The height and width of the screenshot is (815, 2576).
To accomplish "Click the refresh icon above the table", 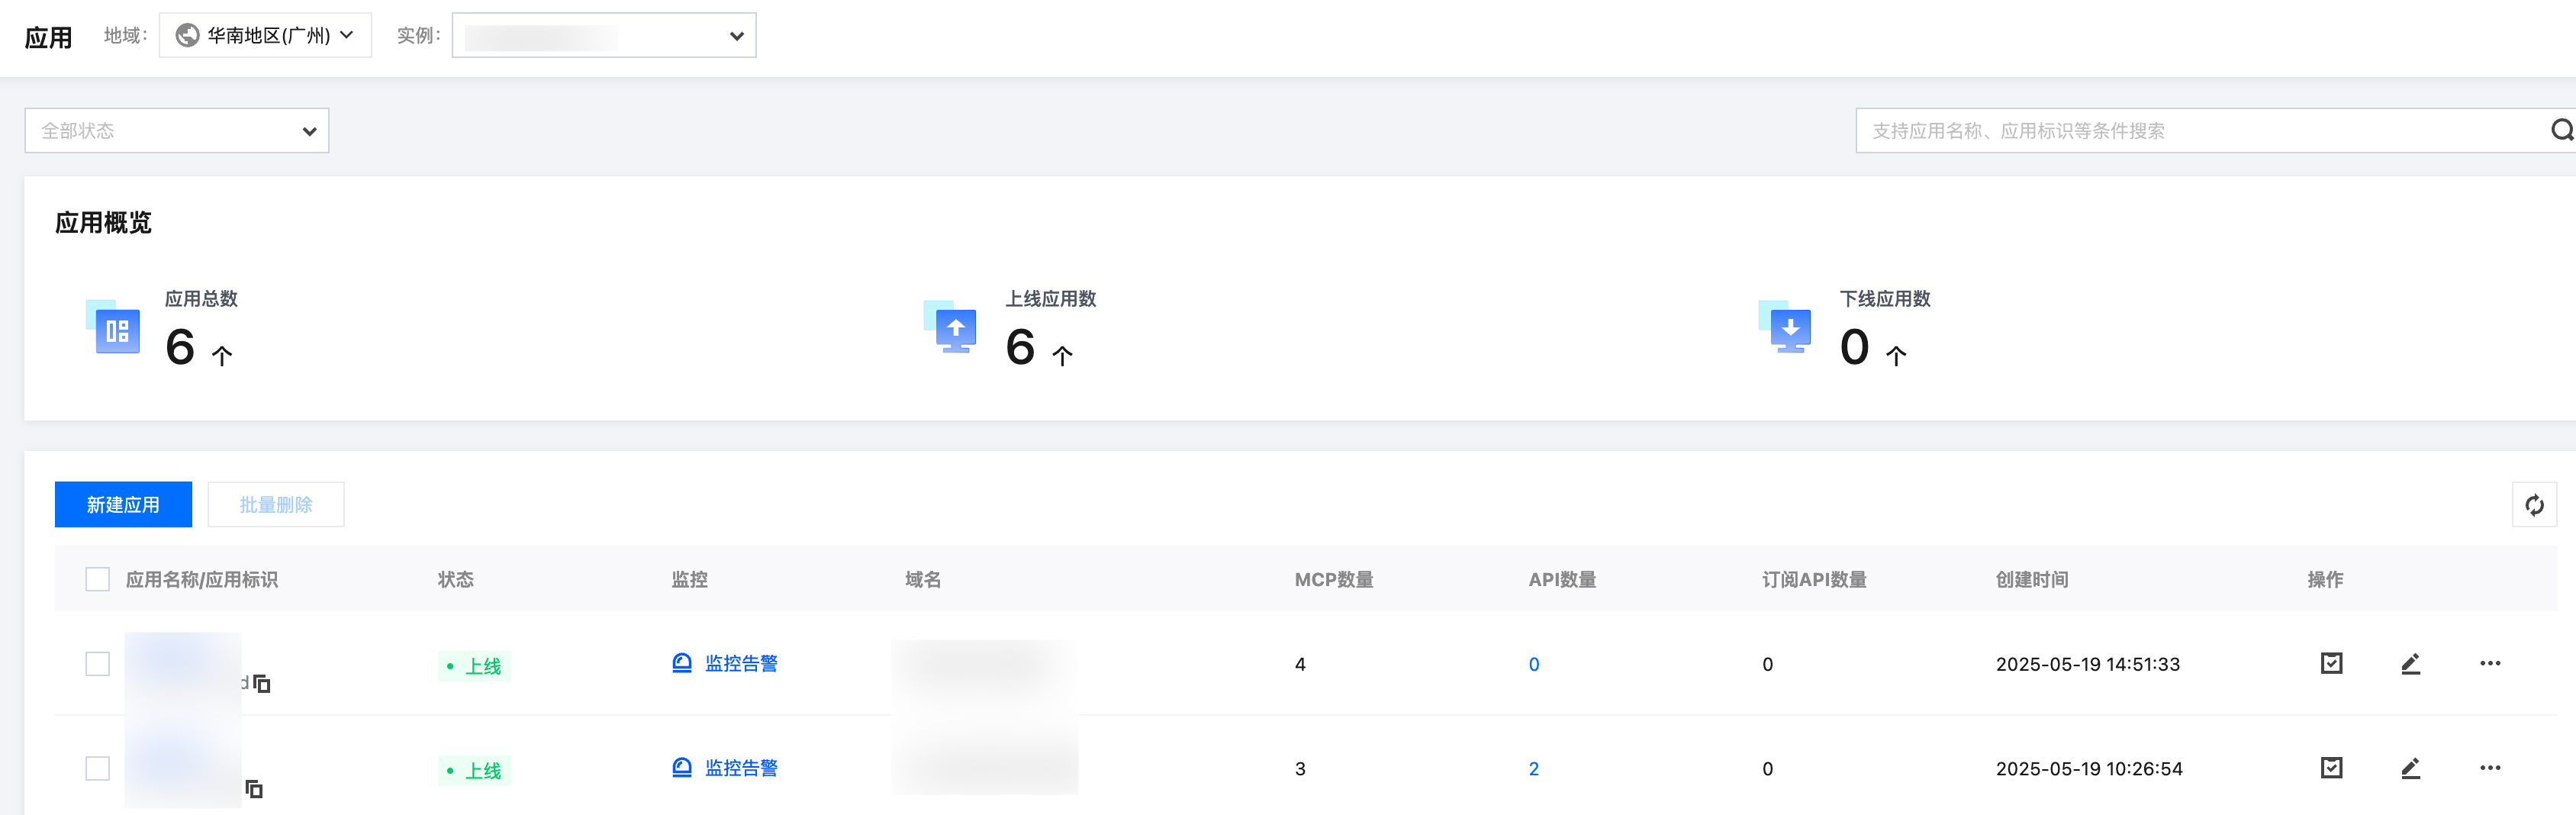I will (2533, 505).
